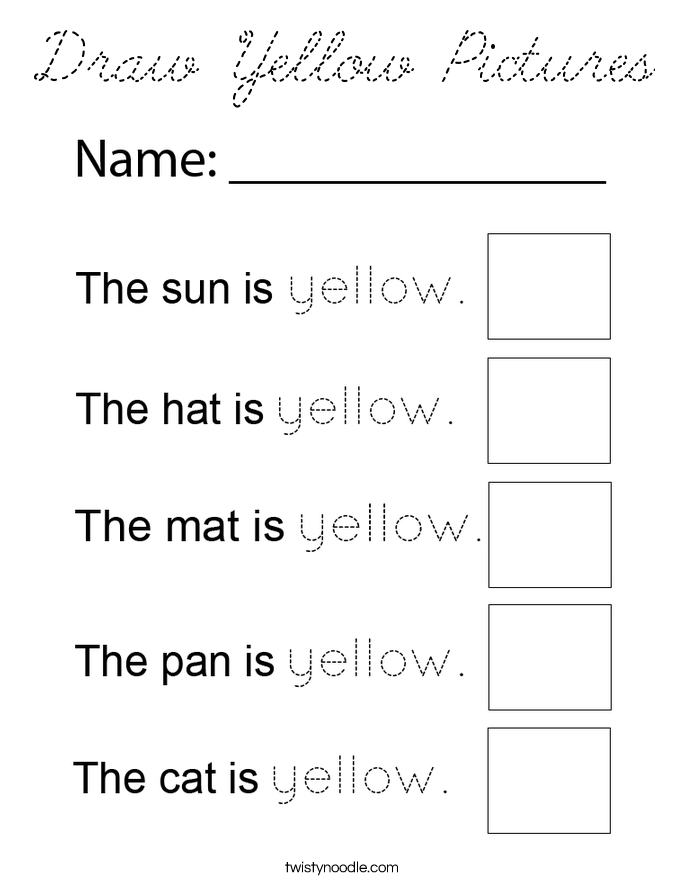The height and width of the screenshot is (886, 685).
Task: Click the text The pan is
Action: (175, 661)
